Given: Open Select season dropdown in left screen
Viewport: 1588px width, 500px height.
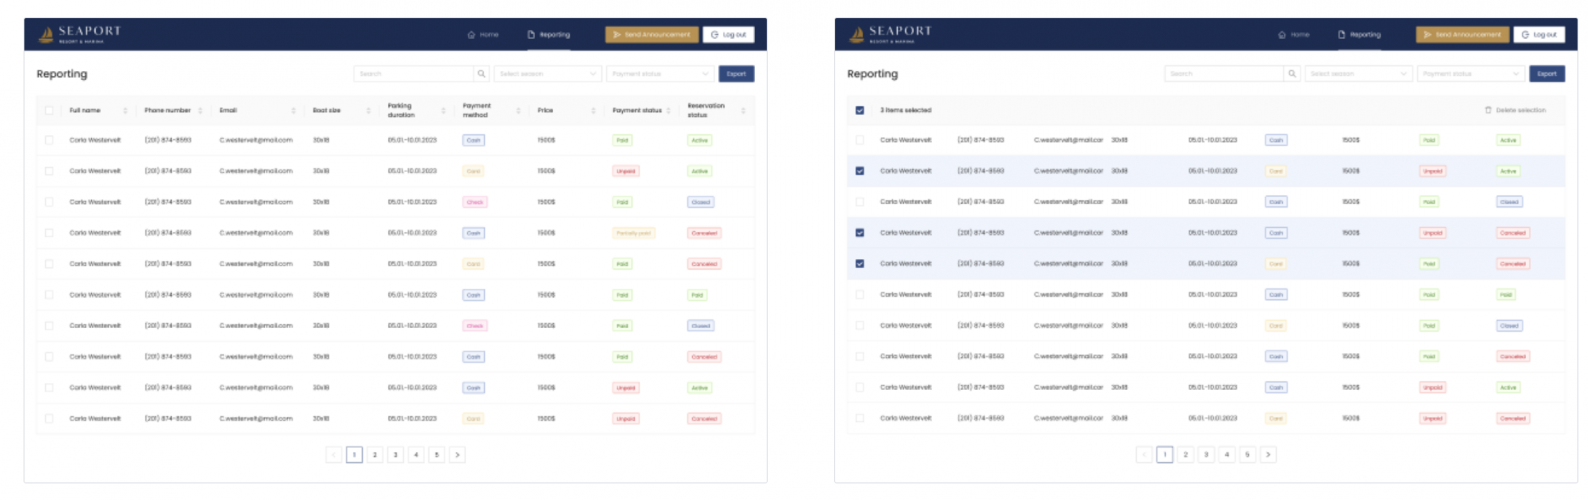Looking at the screenshot, I should coord(548,74).
